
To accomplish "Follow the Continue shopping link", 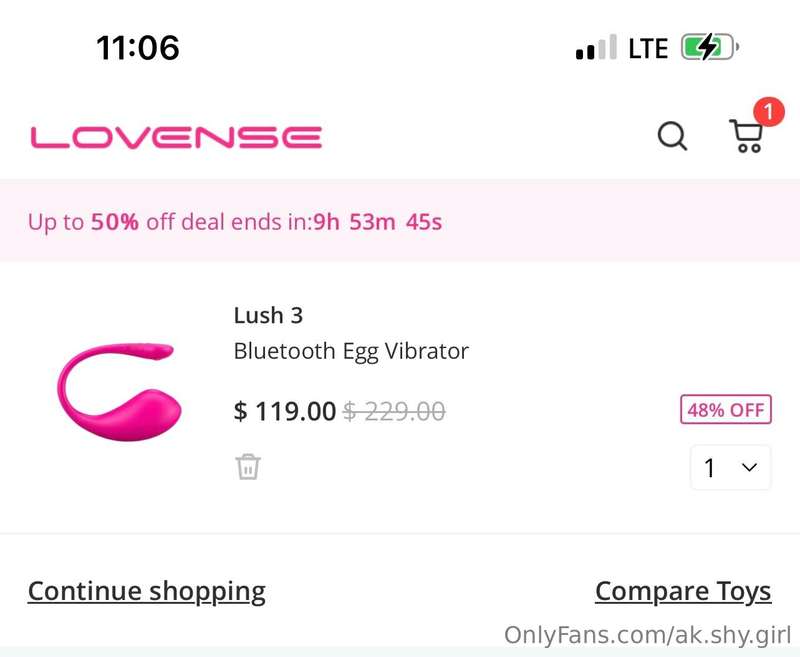I will pyautogui.click(x=146, y=592).
